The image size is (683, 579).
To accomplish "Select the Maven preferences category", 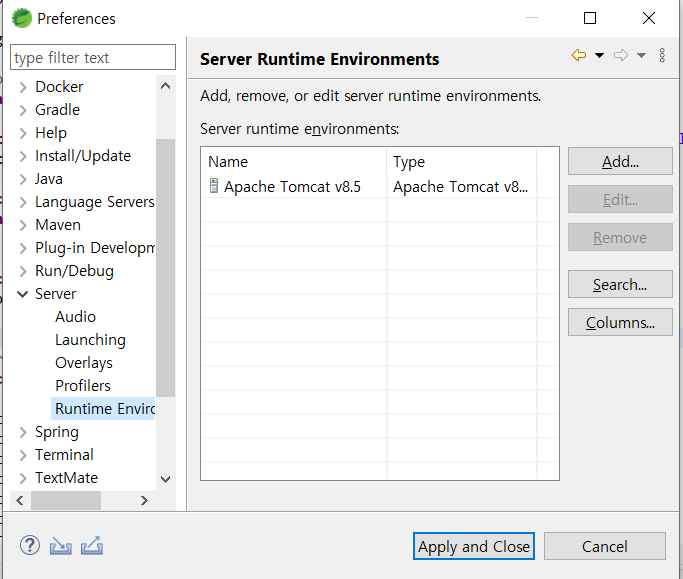I will point(58,225).
